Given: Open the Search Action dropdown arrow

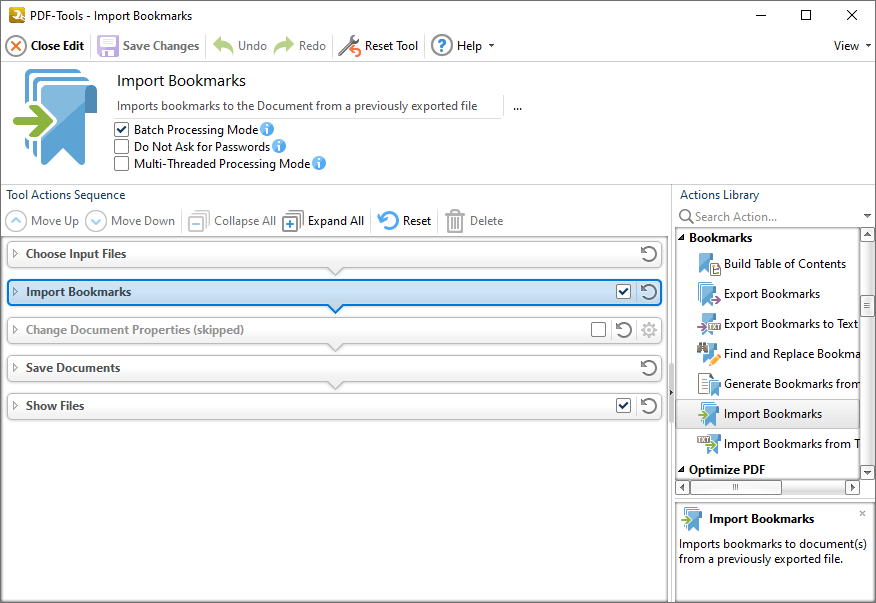Looking at the screenshot, I should pos(867,216).
